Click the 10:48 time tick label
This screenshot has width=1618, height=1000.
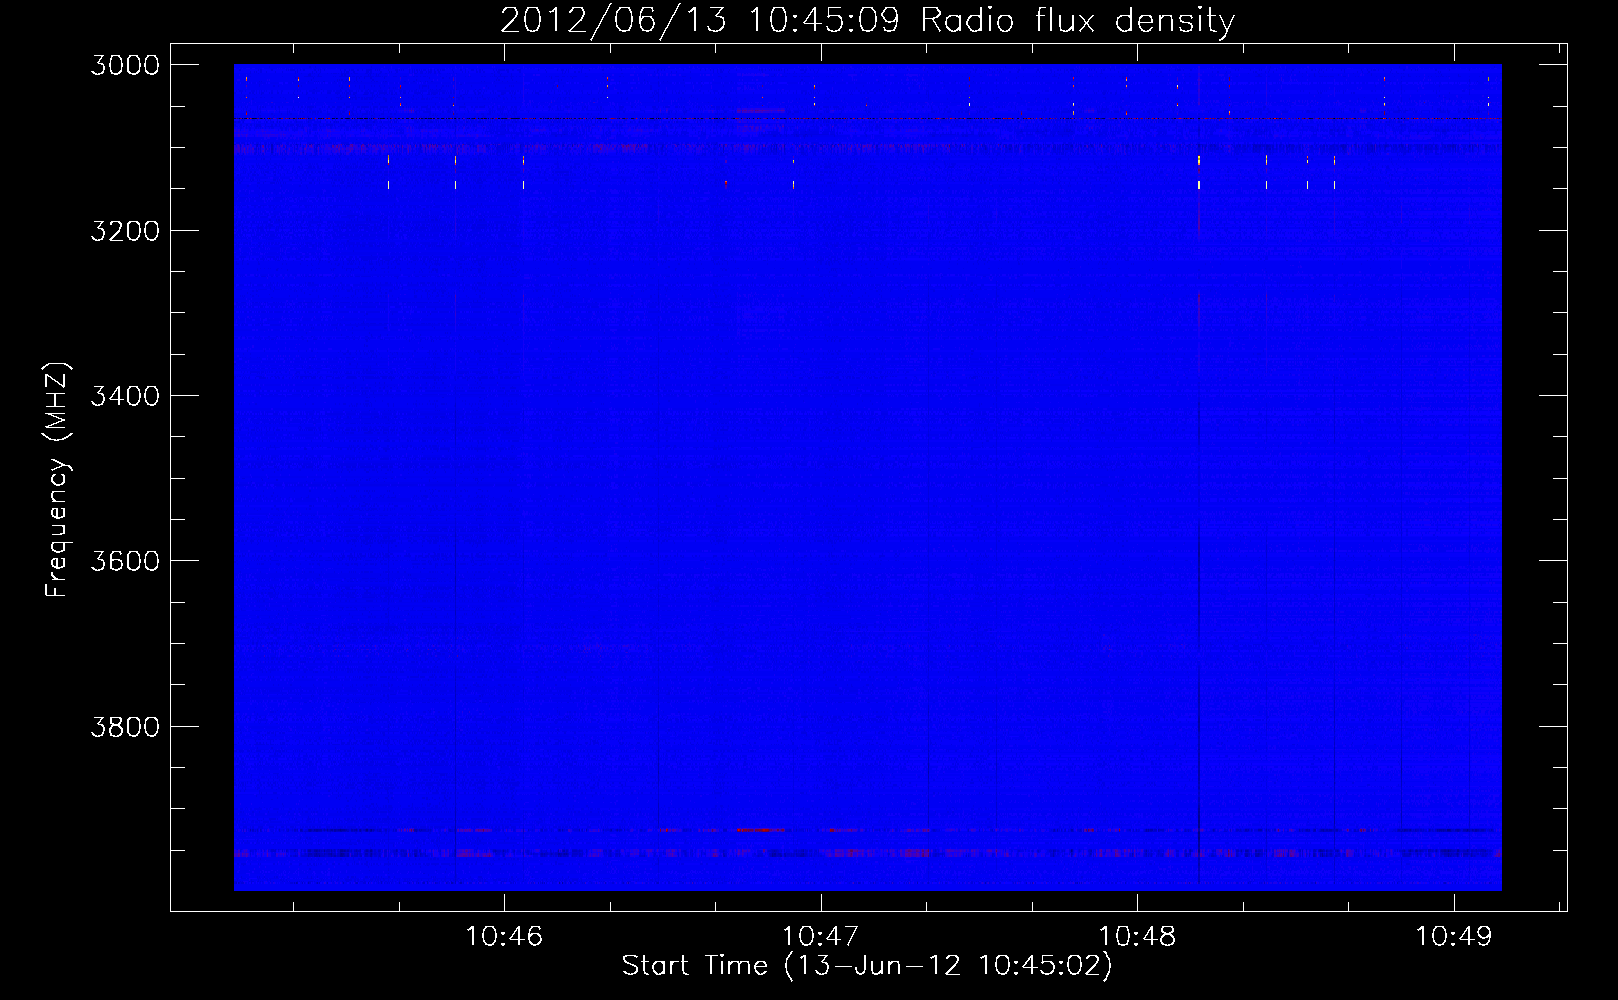click(1137, 937)
